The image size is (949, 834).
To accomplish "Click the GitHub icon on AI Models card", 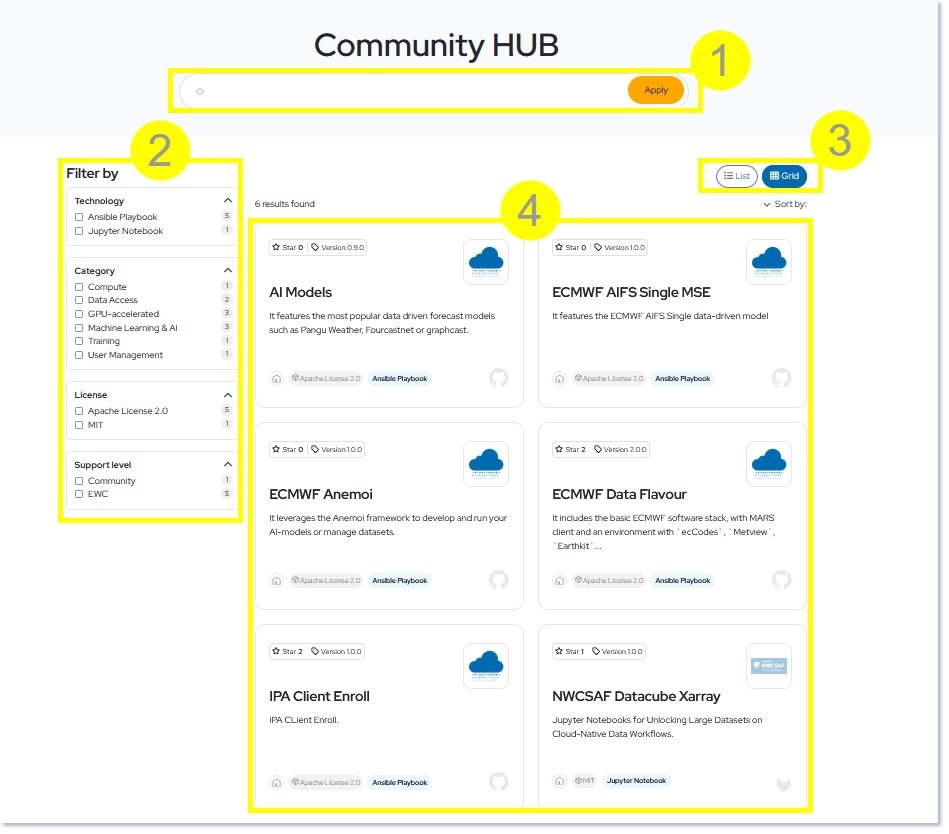I will coord(499,379).
